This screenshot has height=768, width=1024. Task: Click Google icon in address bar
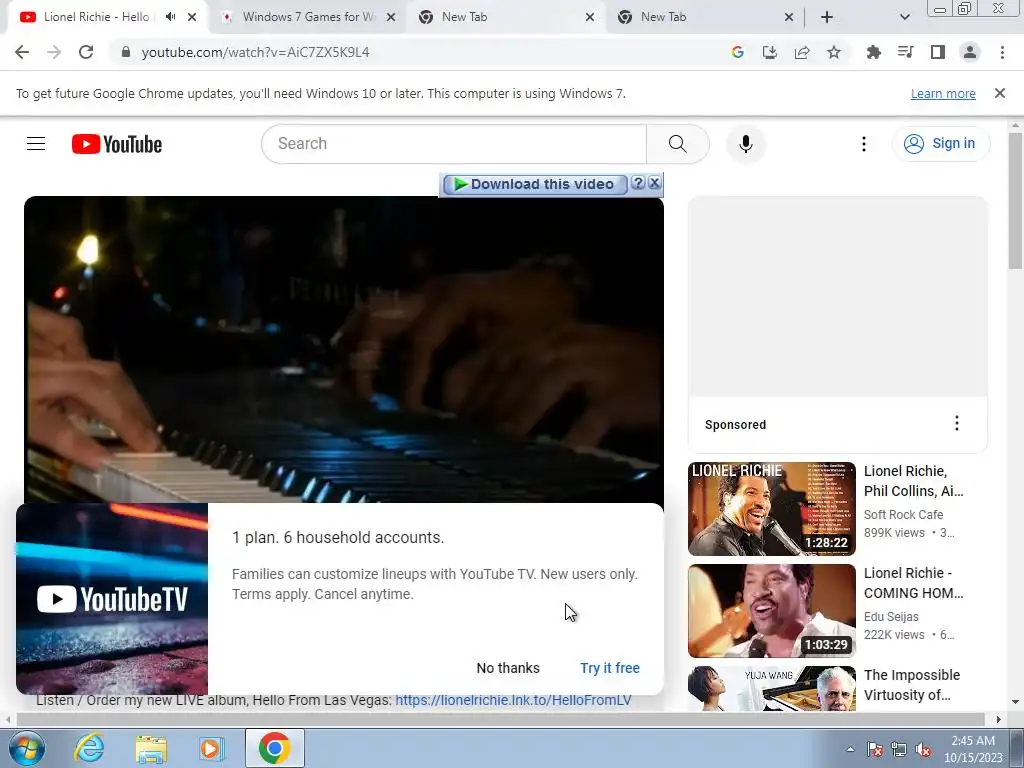coord(738,52)
